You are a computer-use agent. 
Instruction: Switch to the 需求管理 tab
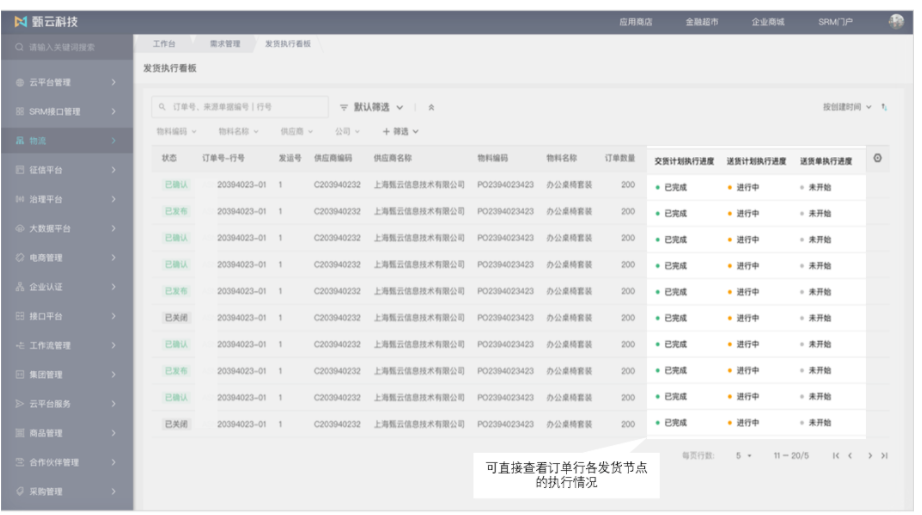click(225, 44)
